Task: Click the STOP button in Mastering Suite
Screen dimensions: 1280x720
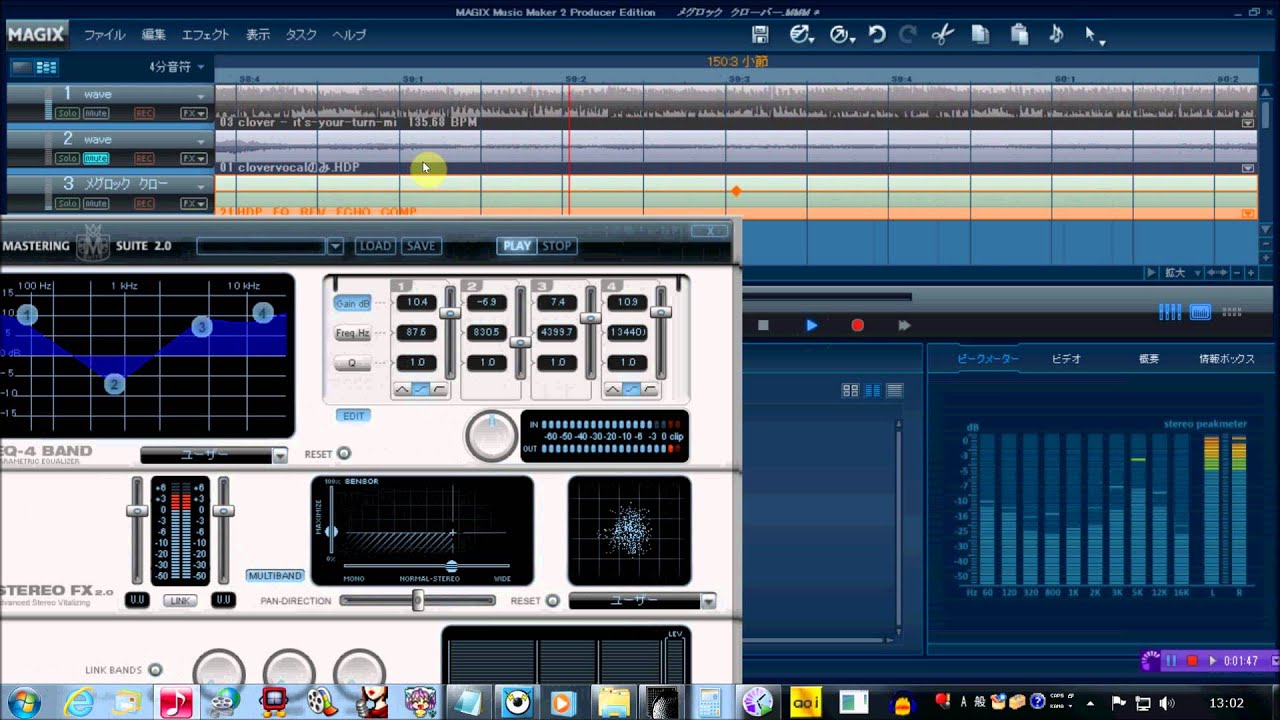Action: 557,246
